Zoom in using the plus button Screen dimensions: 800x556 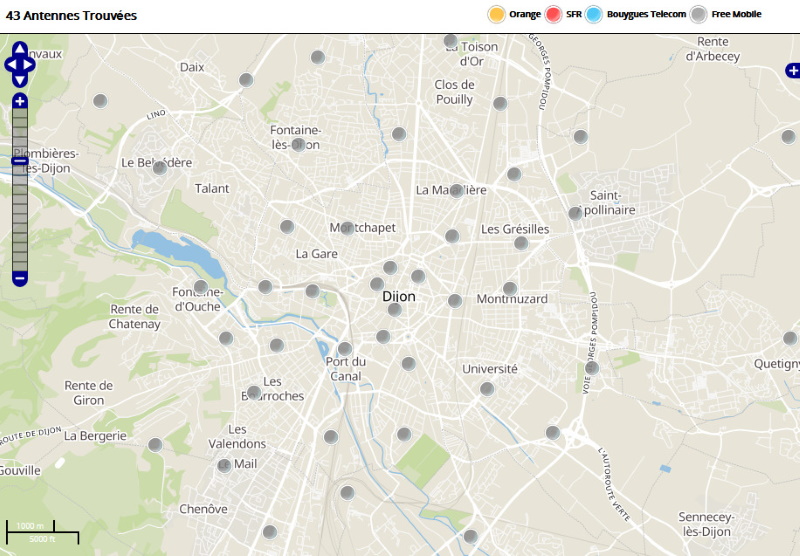click(20, 101)
